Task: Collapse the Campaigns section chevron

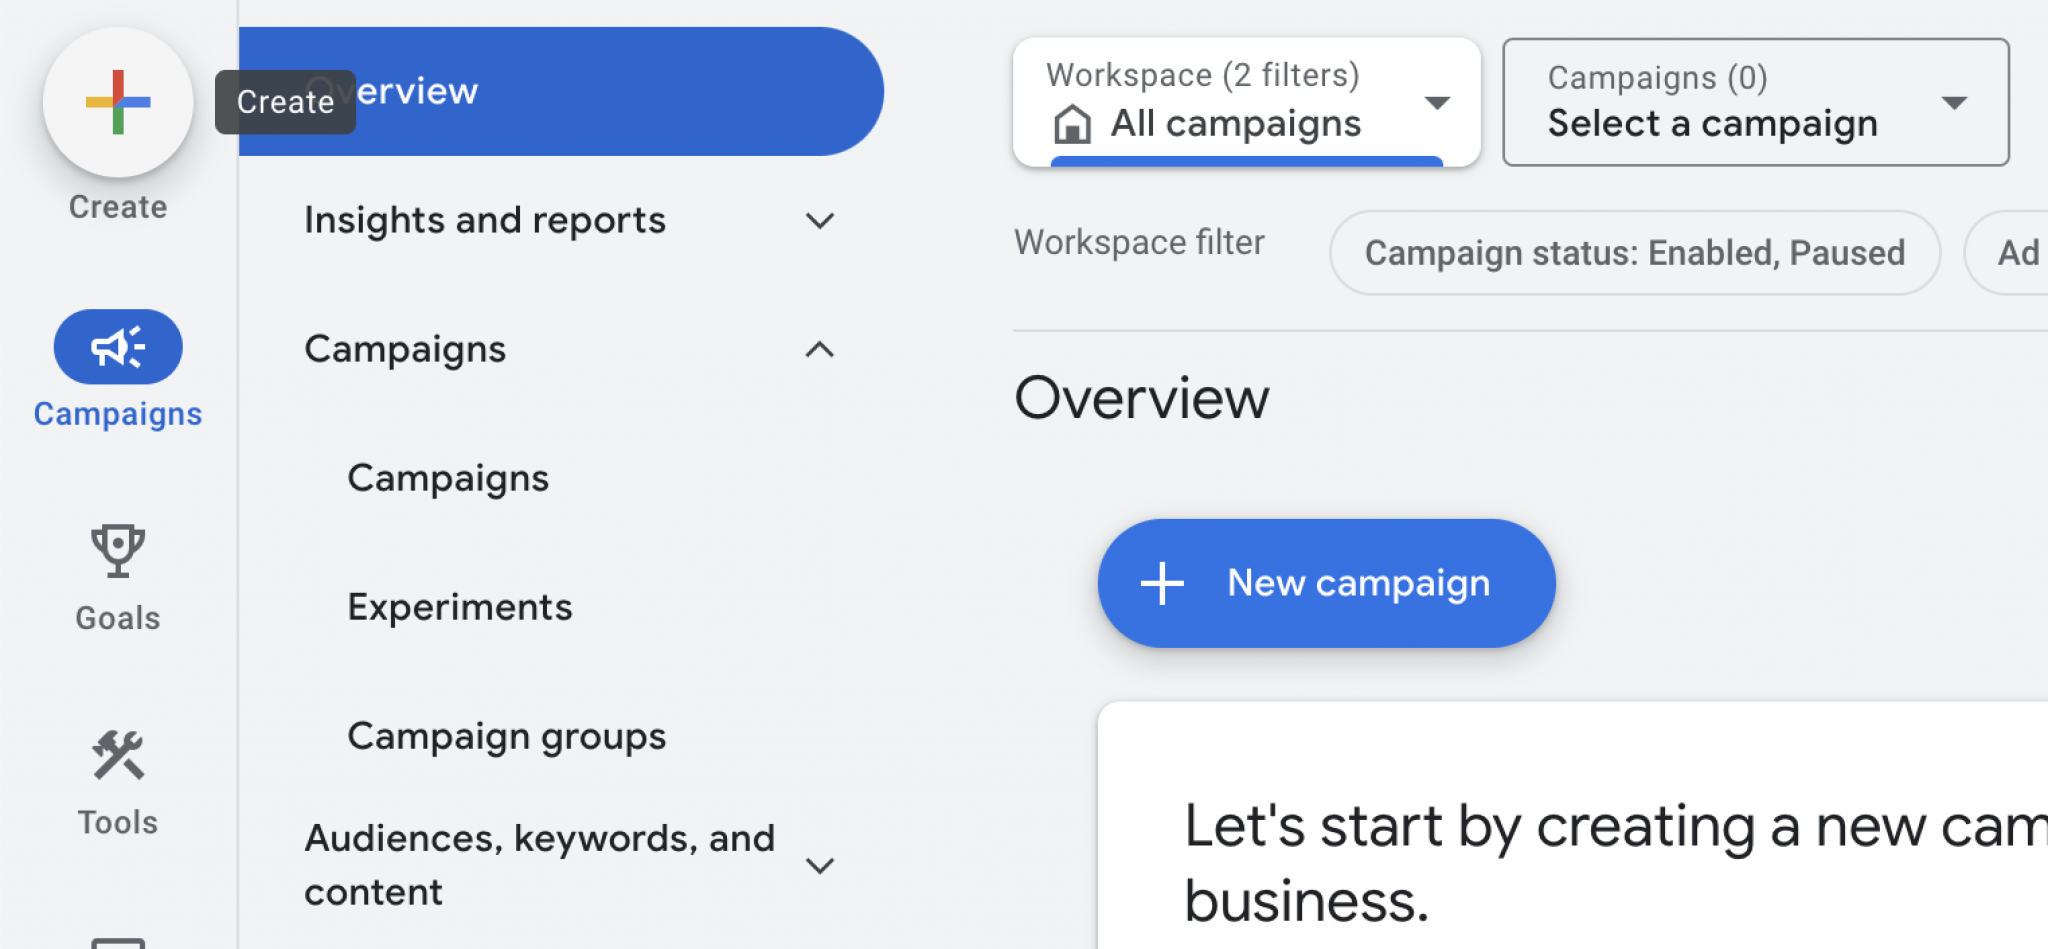Action: pos(819,350)
